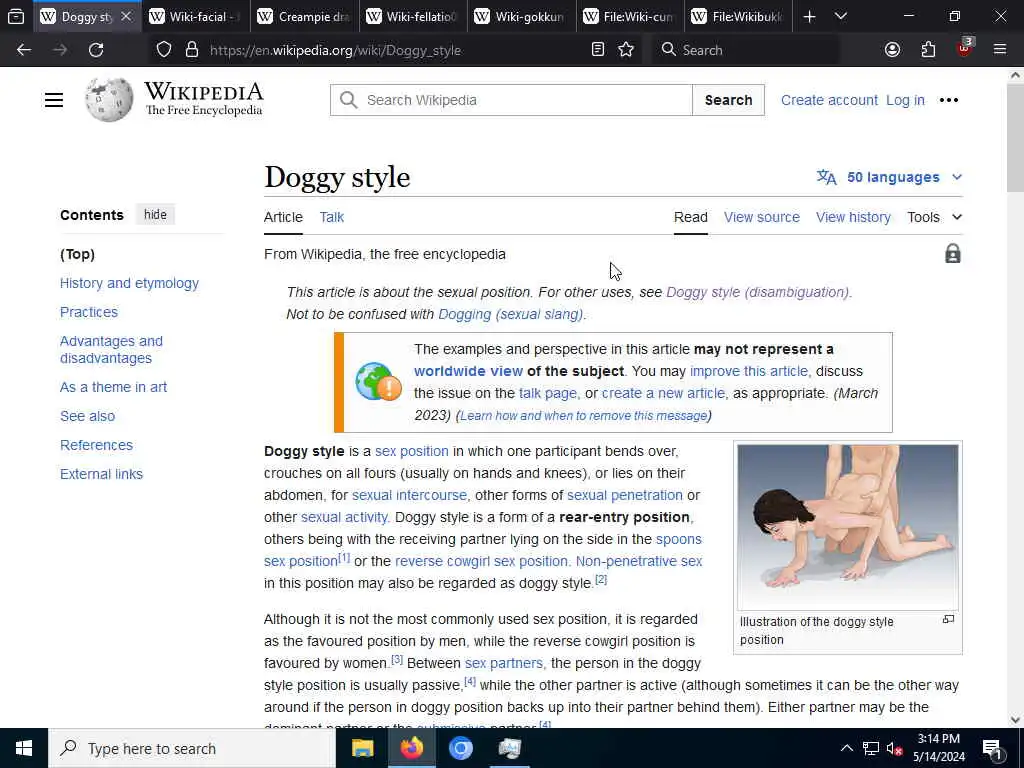Reload the page with the refresh icon
The height and width of the screenshot is (768, 1024).
point(96,50)
